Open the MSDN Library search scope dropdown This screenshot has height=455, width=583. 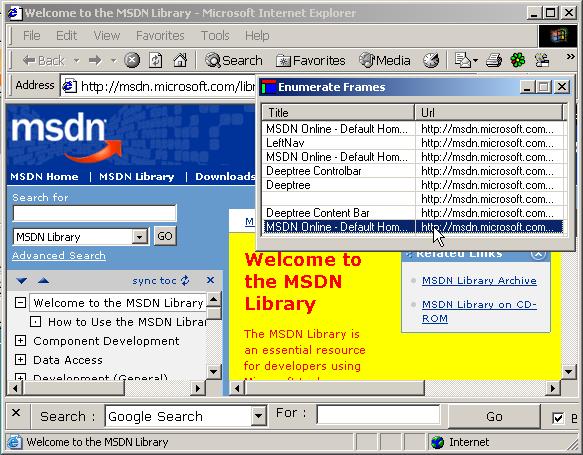point(140,237)
